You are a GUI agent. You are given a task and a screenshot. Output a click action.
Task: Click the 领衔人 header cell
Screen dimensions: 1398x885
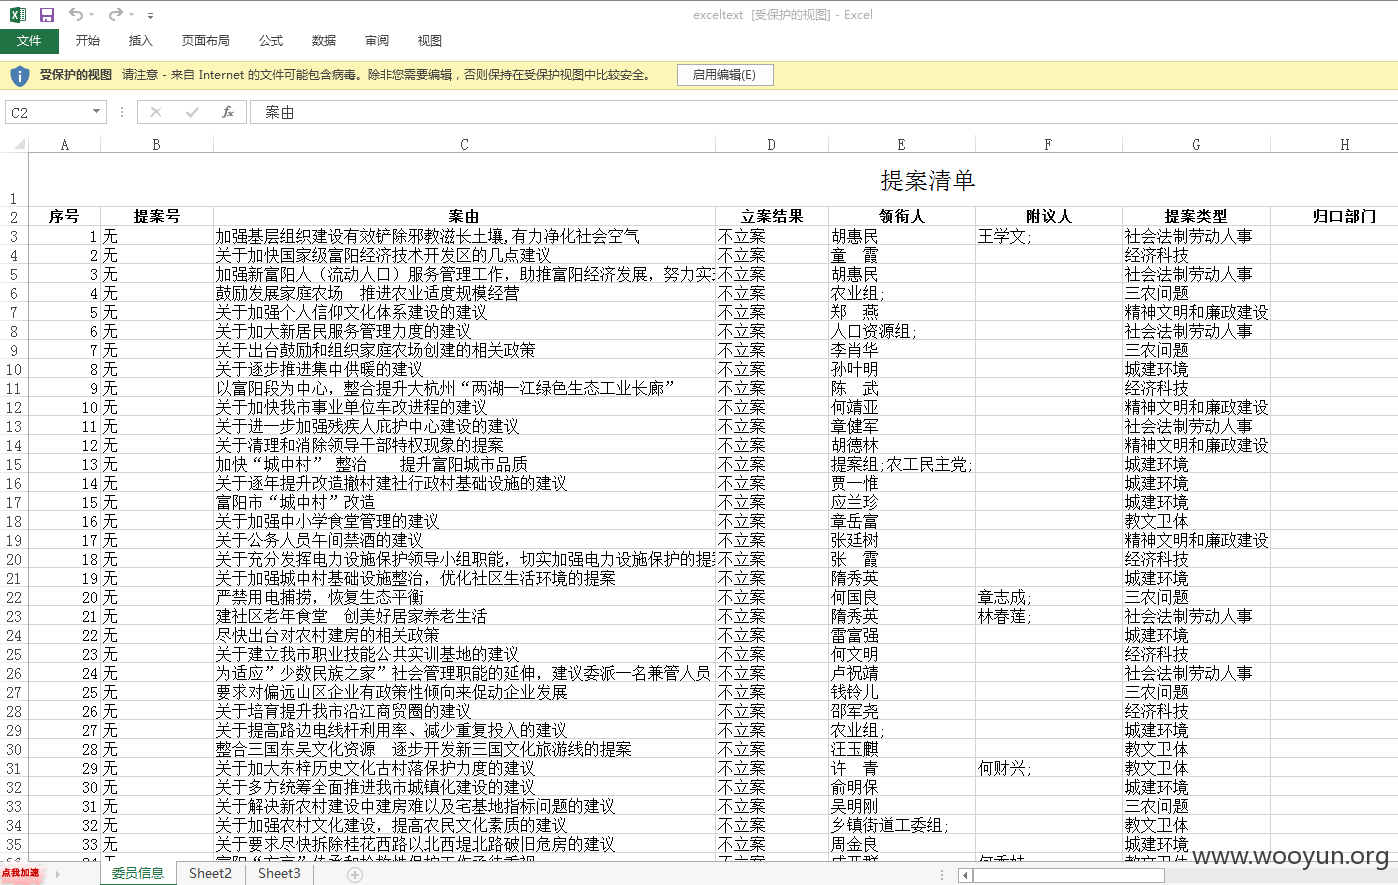click(x=902, y=216)
